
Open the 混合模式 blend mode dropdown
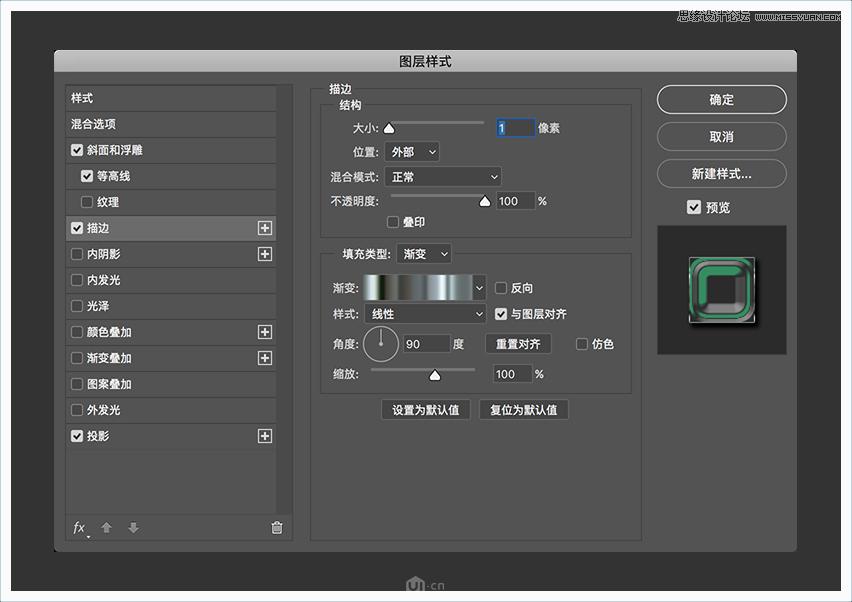click(443, 176)
